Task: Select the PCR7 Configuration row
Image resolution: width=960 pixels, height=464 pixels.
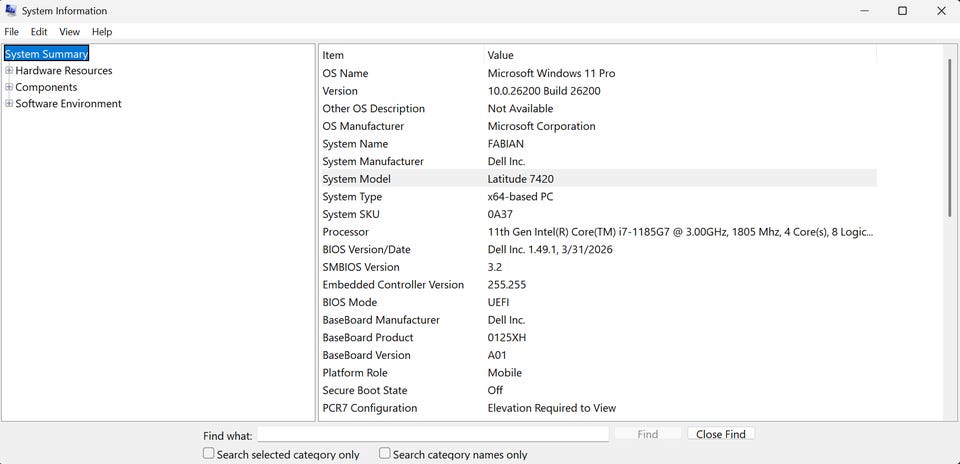Action: [x=598, y=408]
